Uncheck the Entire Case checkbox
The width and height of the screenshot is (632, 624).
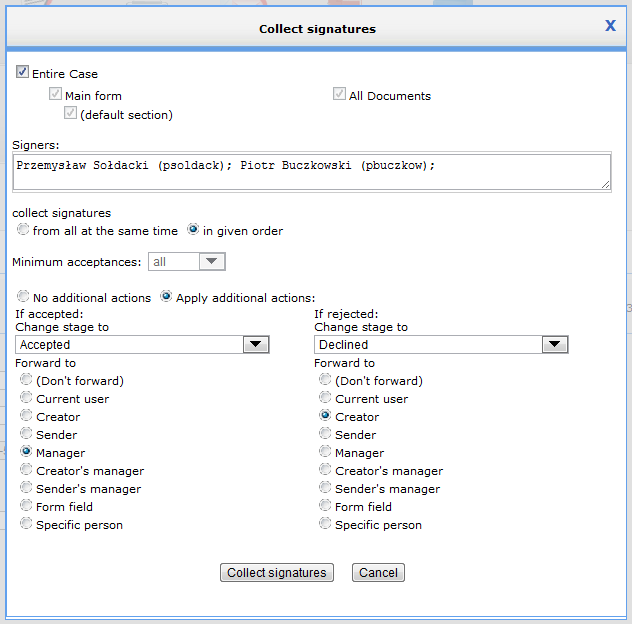pyautogui.click(x=23, y=73)
